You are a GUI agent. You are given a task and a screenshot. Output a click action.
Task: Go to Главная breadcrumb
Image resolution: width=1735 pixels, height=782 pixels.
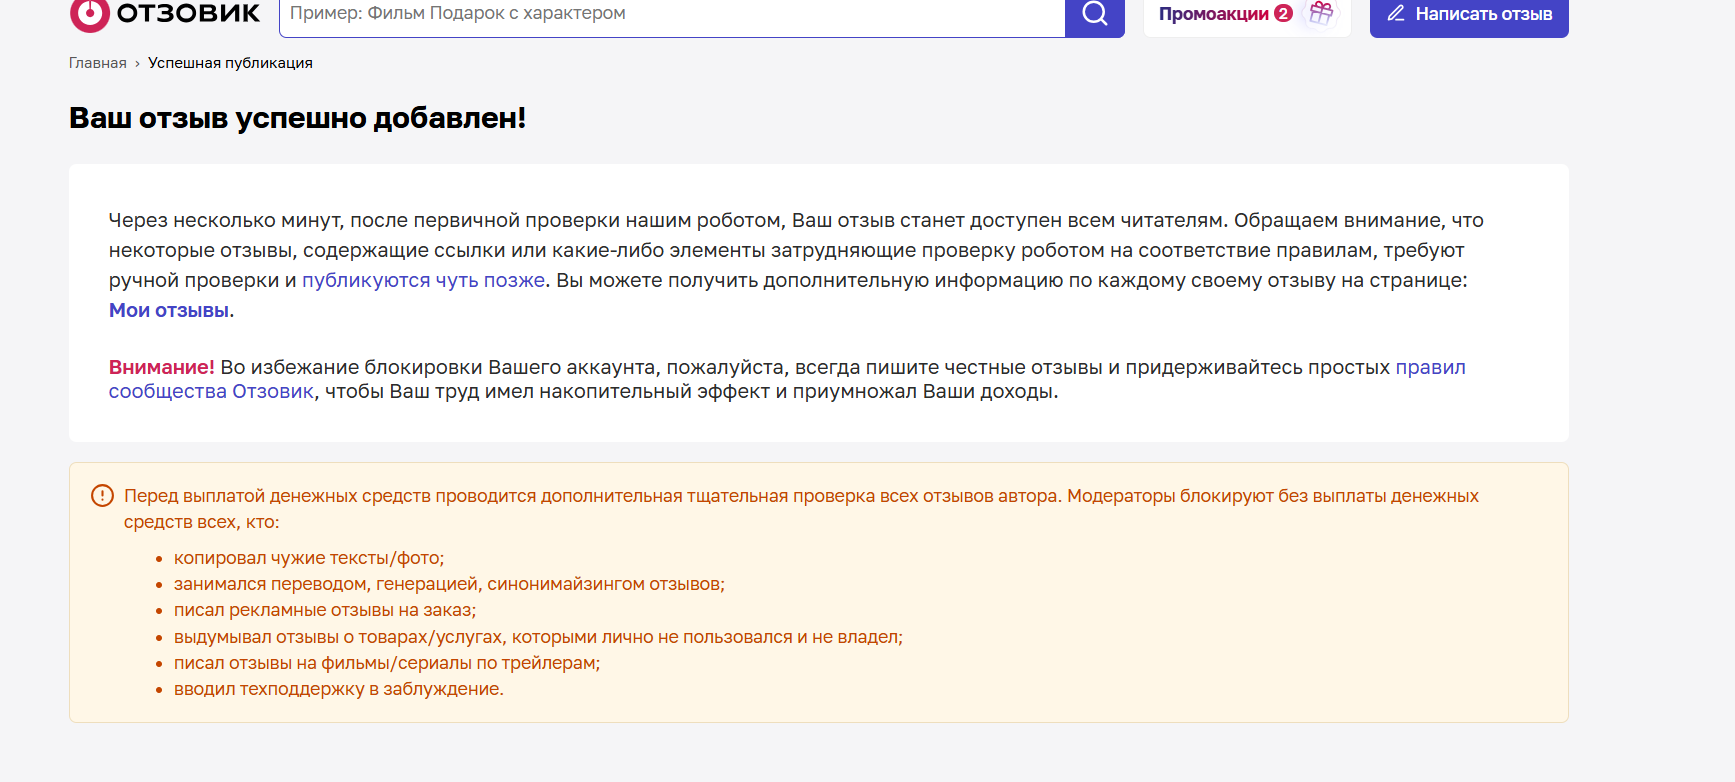point(97,63)
